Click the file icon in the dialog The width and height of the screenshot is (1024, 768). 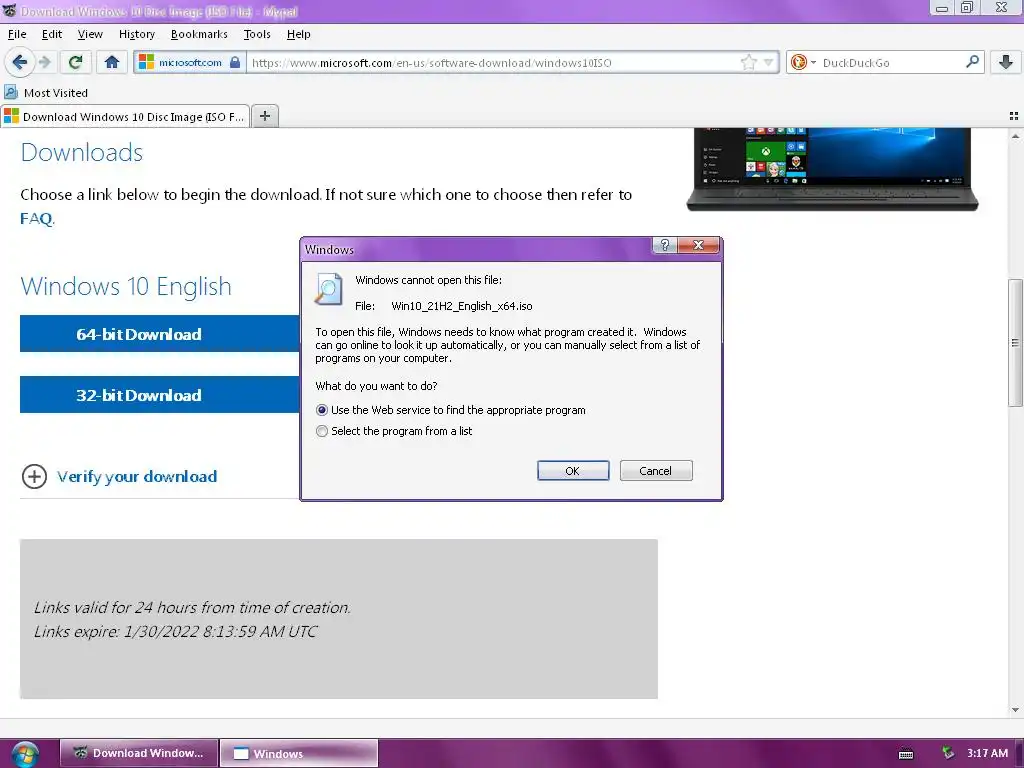point(328,289)
